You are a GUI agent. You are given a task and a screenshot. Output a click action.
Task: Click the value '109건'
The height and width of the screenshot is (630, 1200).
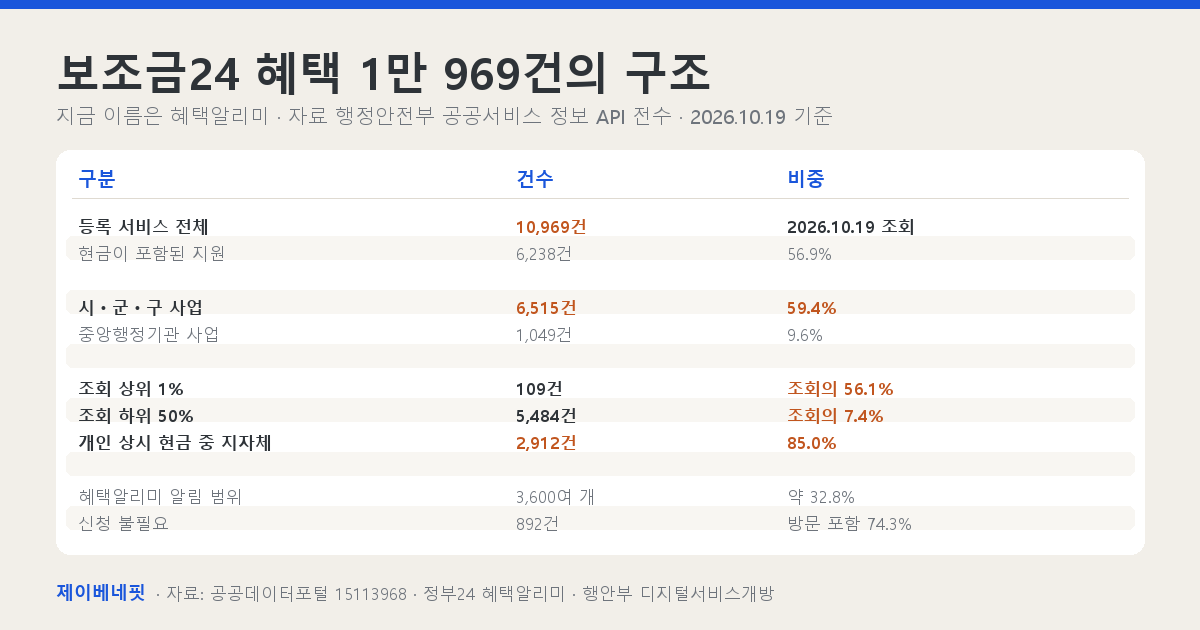pos(539,389)
